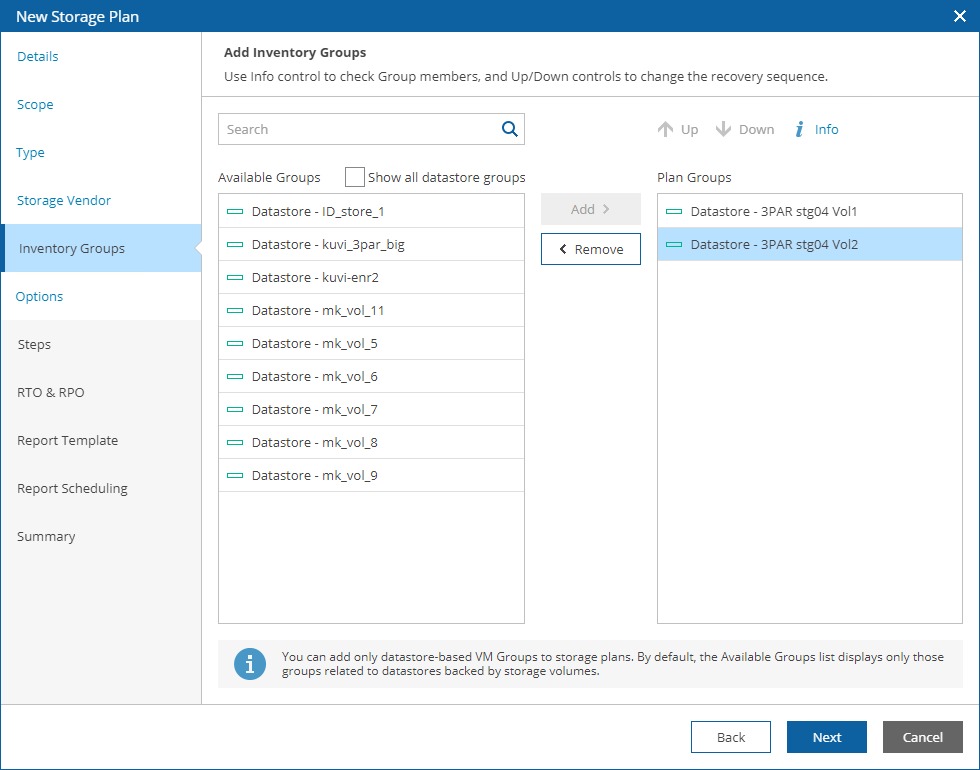Enable Show all datastore groups checkbox

click(x=355, y=177)
